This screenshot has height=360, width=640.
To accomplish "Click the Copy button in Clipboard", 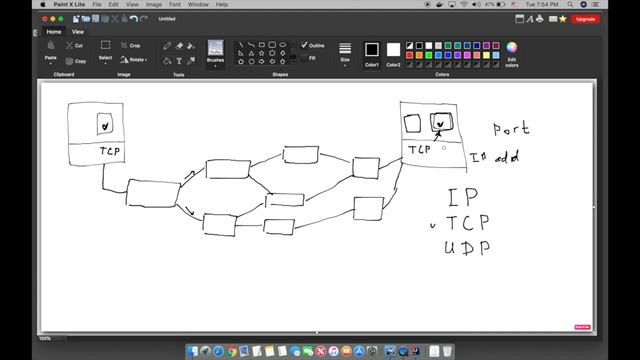I will 76,61.
